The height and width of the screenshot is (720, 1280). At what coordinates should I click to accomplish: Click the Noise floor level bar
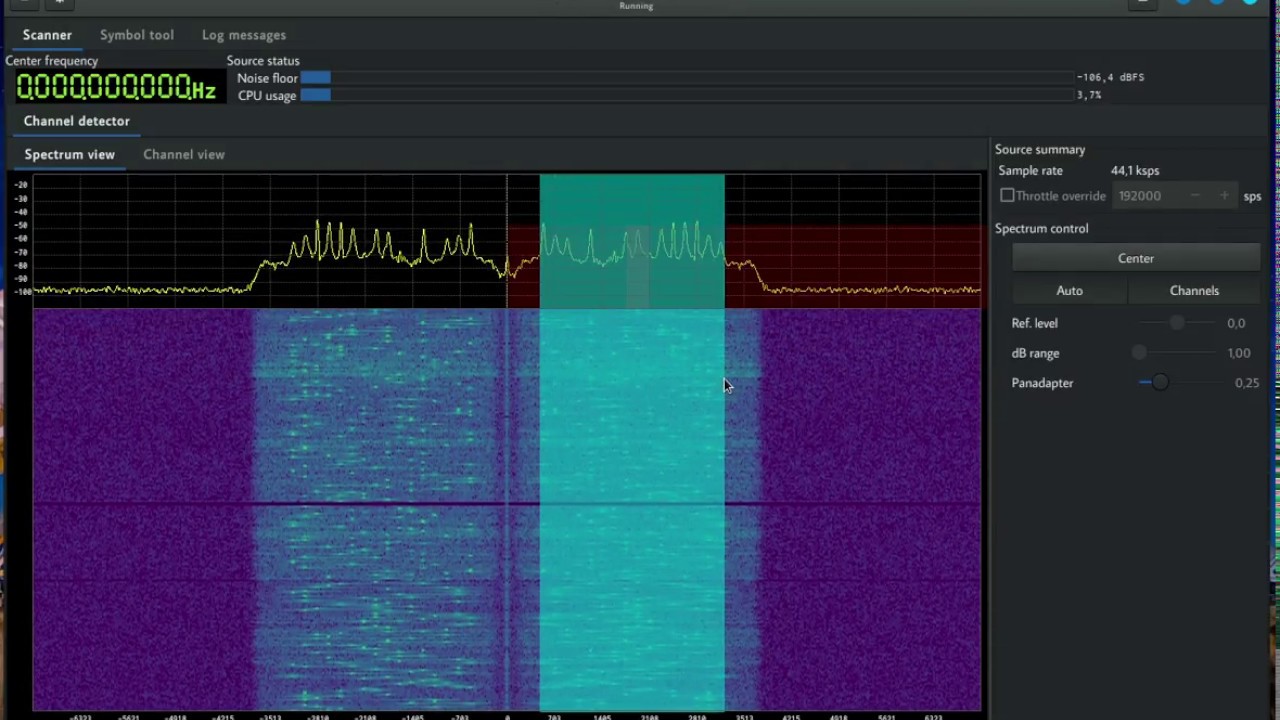686,78
